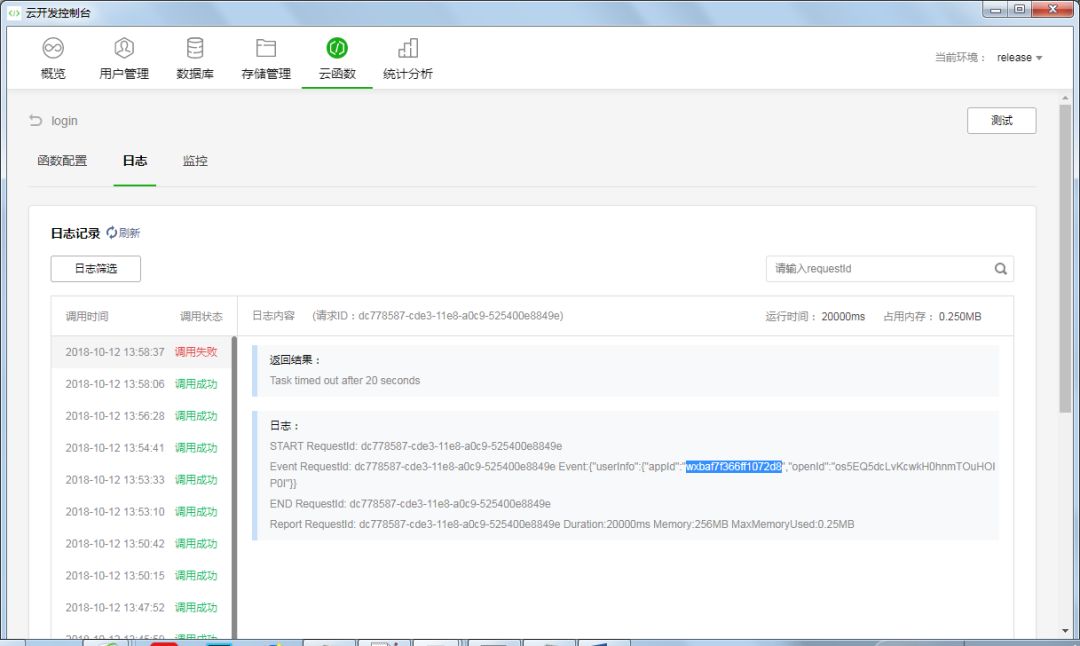Click the main page vertical scrollbar
This screenshot has width=1080, height=646.
1066,258
